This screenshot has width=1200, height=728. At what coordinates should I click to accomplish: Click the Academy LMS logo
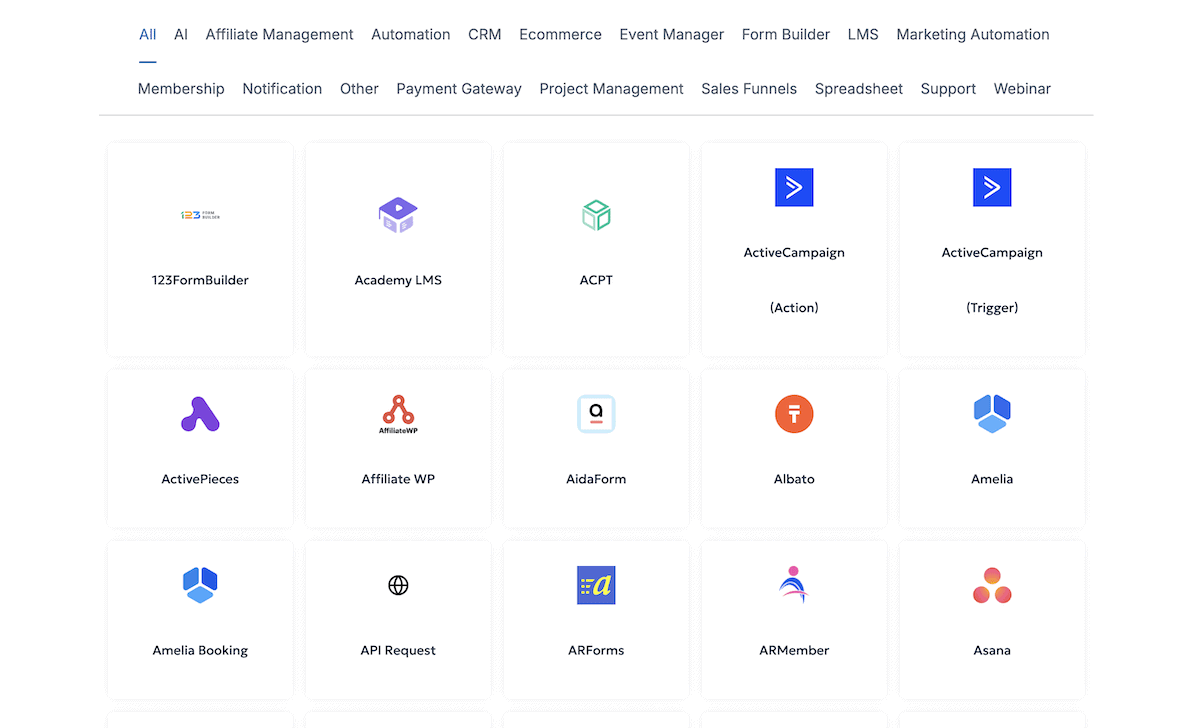[398, 214]
